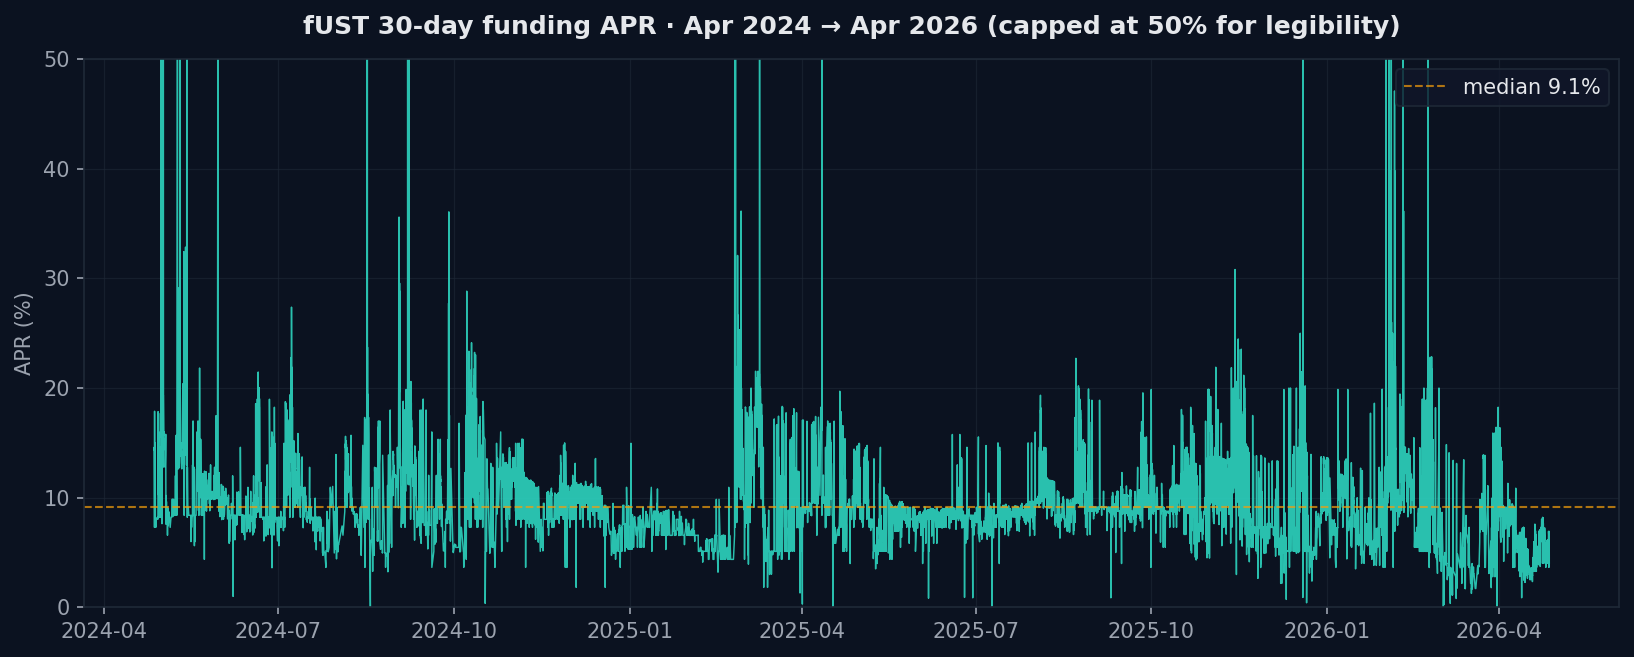Screen dimensions: 1634x657
Task: Click the 'APR (%)' y-axis label
Action: tap(23, 333)
